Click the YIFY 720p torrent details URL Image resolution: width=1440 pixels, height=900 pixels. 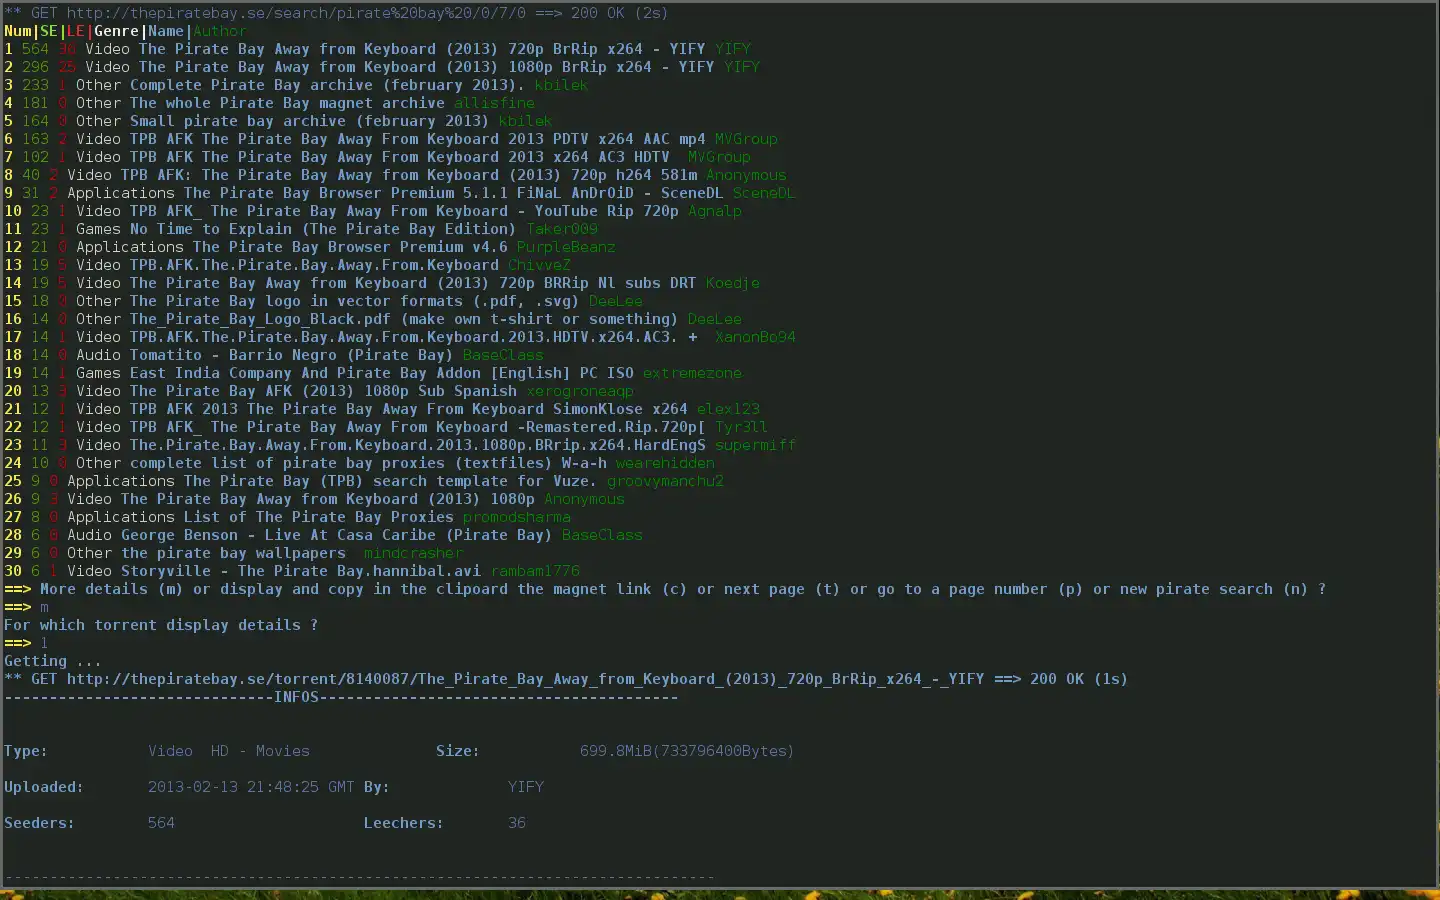[x=526, y=679]
